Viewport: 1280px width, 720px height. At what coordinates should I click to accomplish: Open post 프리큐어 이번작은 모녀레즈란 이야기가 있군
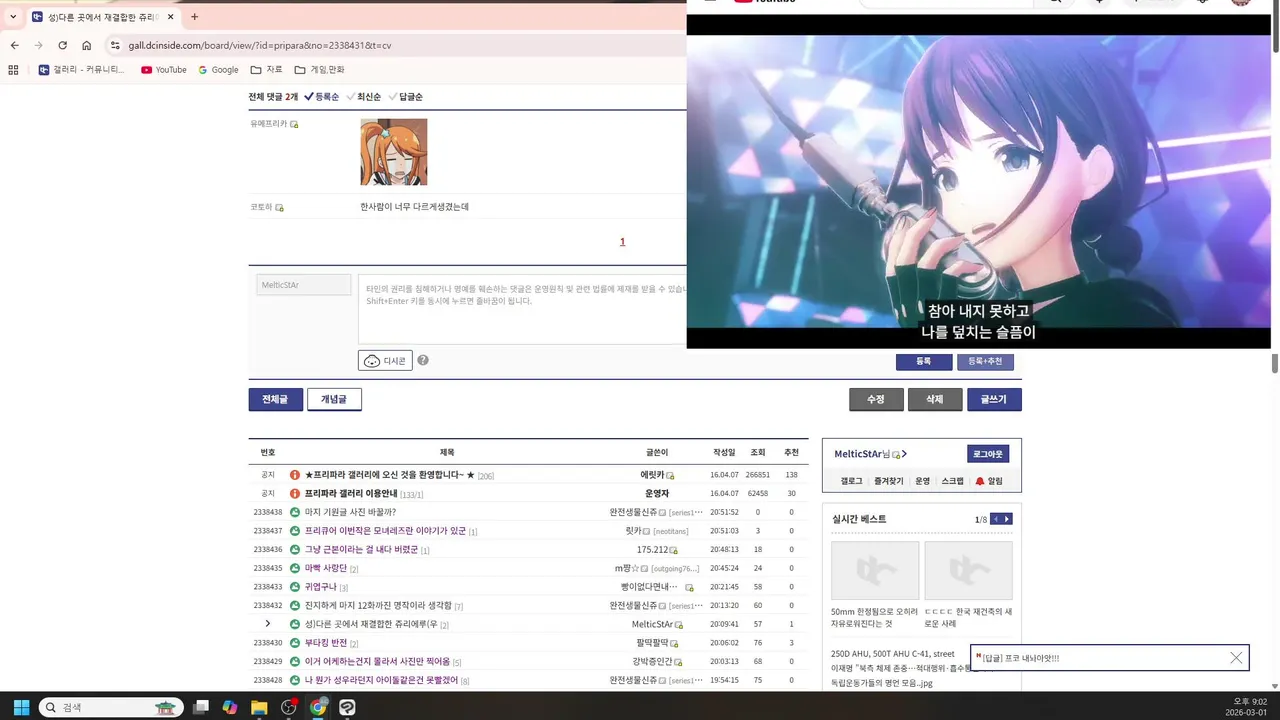tap(385, 531)
